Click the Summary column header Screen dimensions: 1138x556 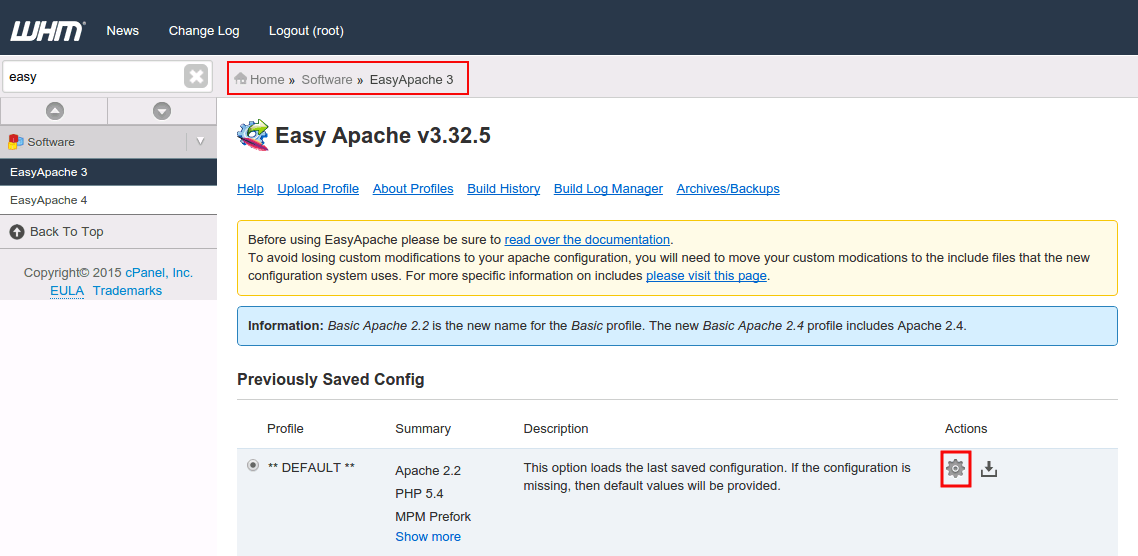coord(423,429)
